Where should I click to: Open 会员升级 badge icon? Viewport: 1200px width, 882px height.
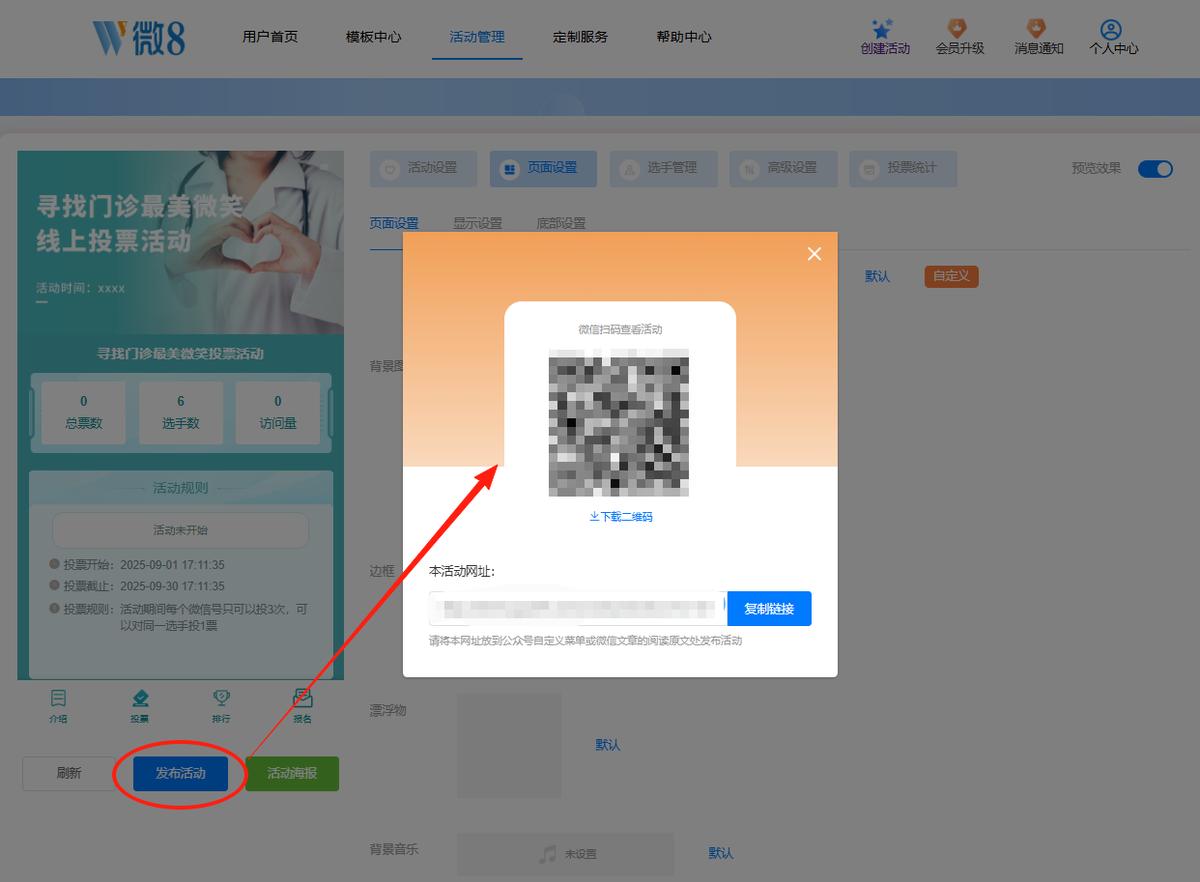tap(958, 29)
